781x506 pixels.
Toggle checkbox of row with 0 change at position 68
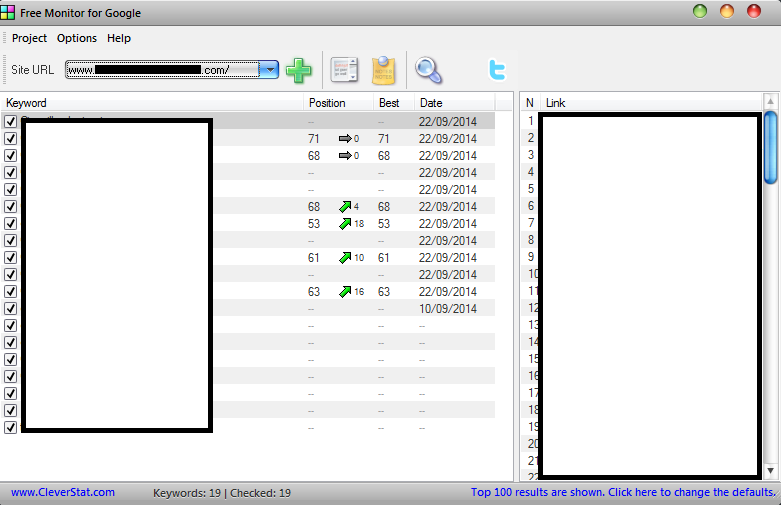click(10, 155)
